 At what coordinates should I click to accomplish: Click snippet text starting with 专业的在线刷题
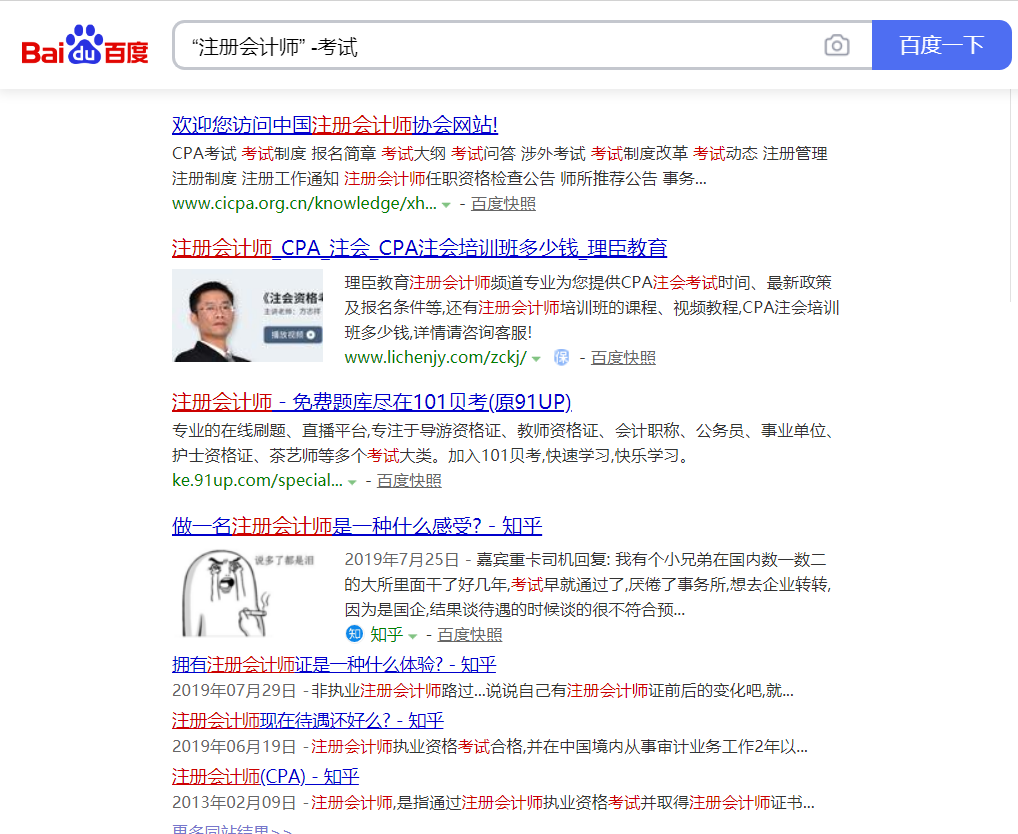pos(506,443)
